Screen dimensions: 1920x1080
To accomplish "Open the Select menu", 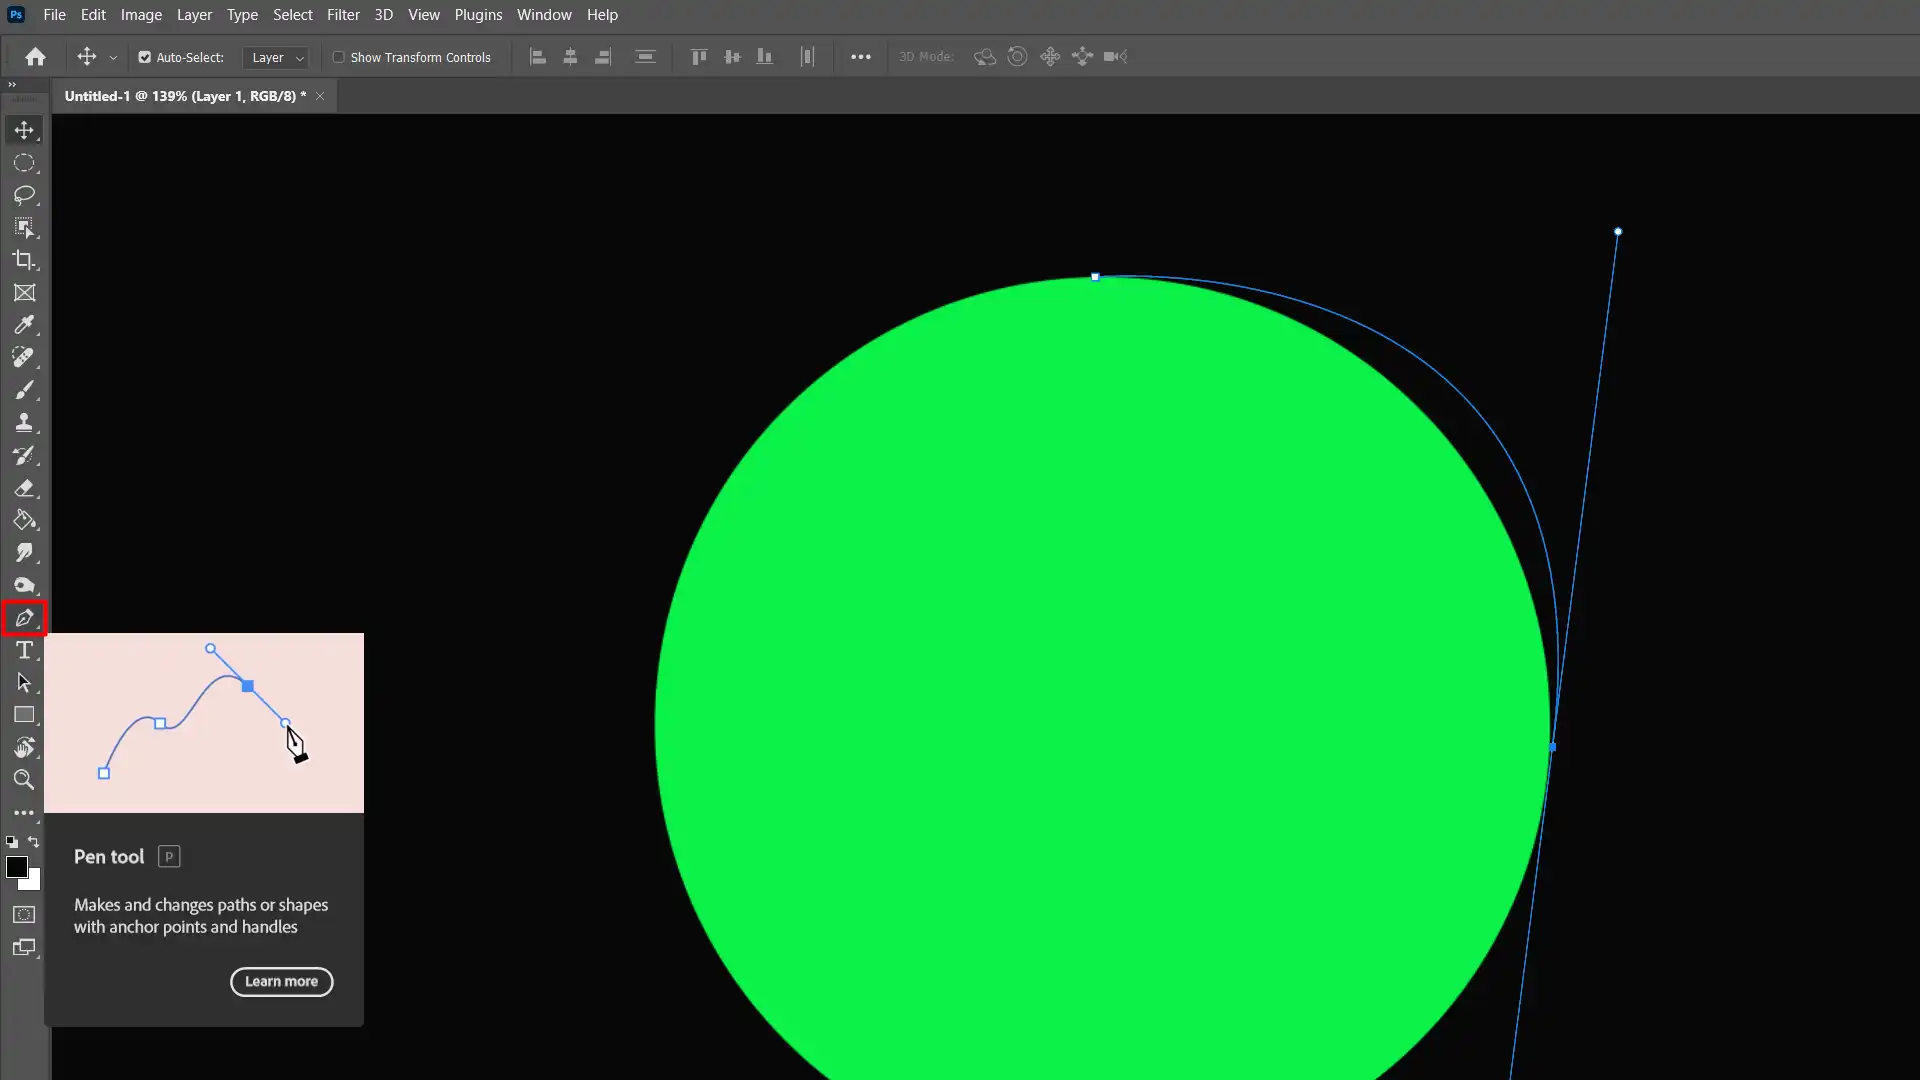I will (293, 15).
